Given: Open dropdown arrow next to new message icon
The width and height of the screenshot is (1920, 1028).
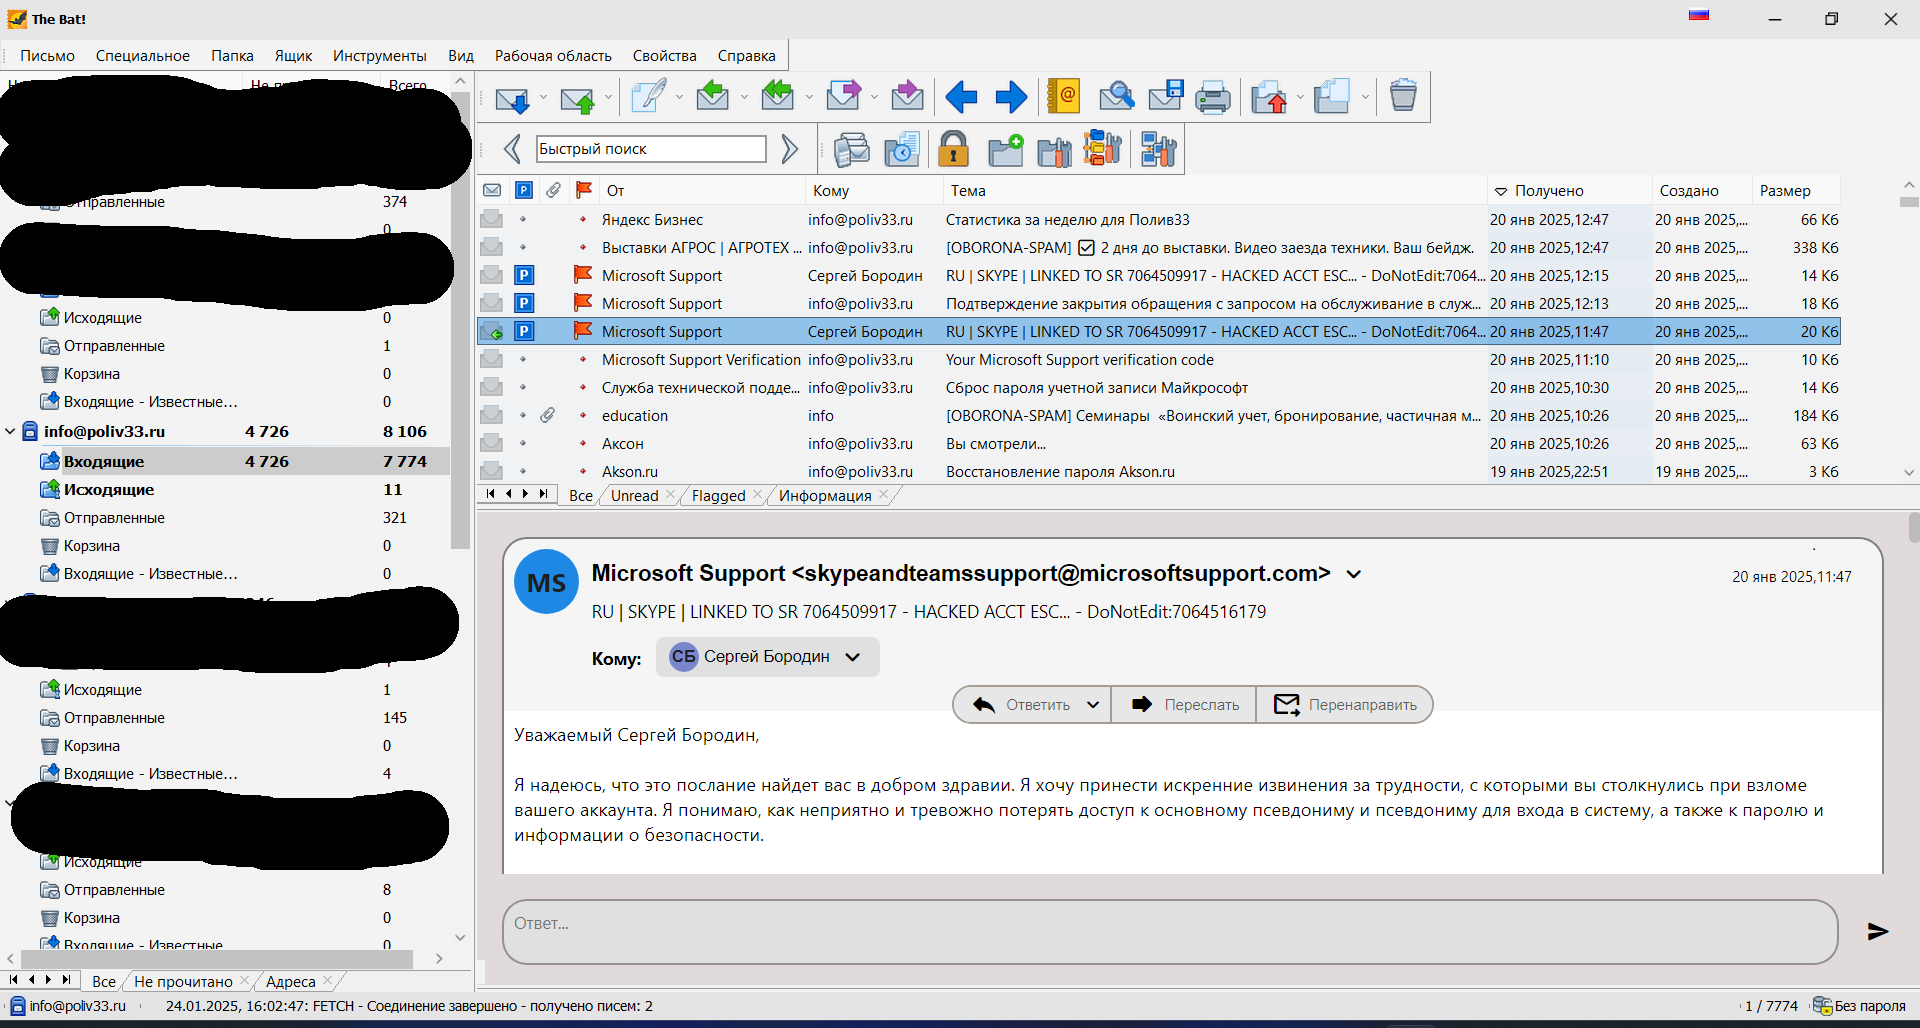Looking at the screenshot, I should click(x=679, y=98).
